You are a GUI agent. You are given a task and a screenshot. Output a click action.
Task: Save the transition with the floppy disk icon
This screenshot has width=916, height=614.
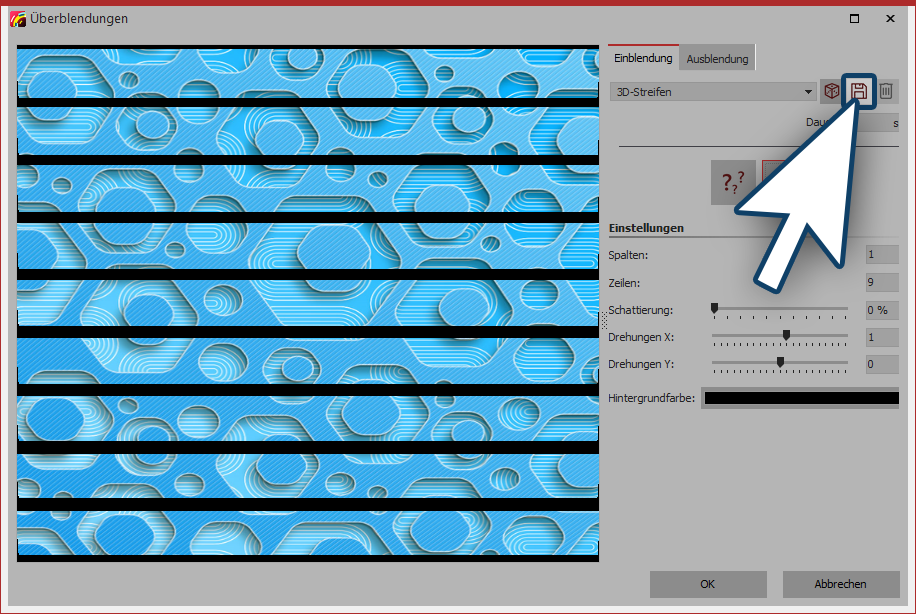858,92
